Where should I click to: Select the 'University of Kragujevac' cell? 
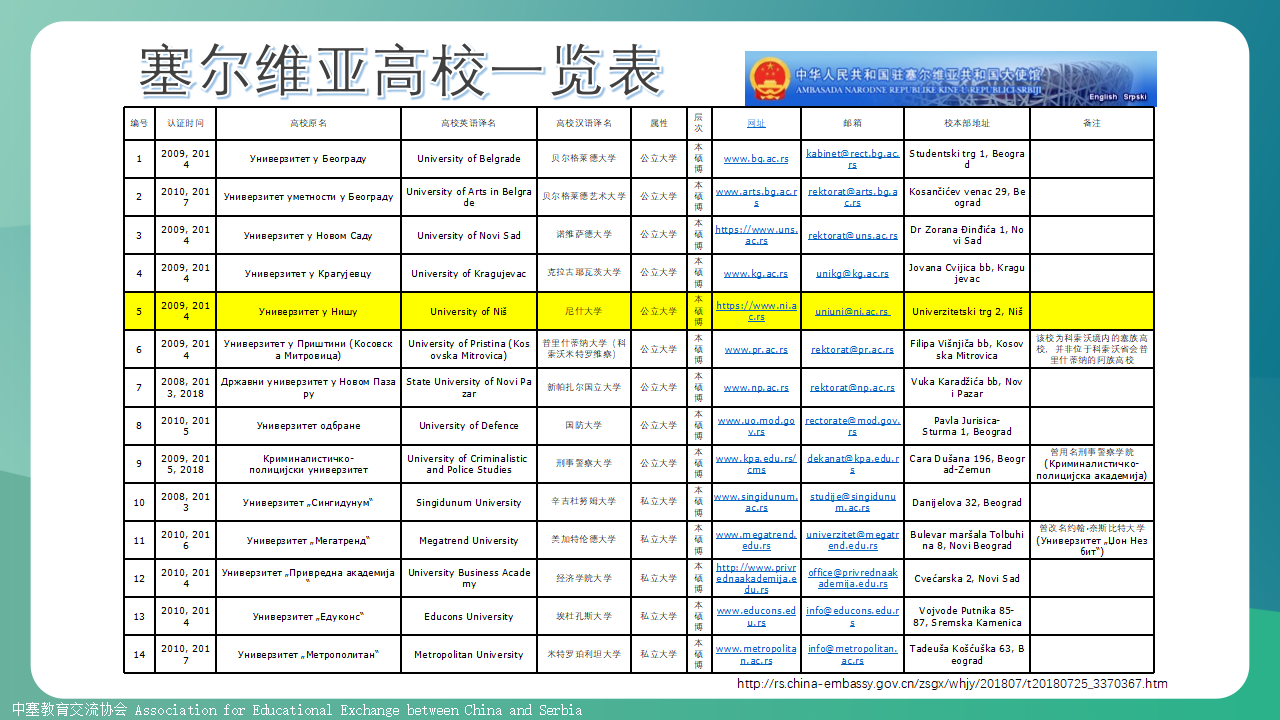468,273
